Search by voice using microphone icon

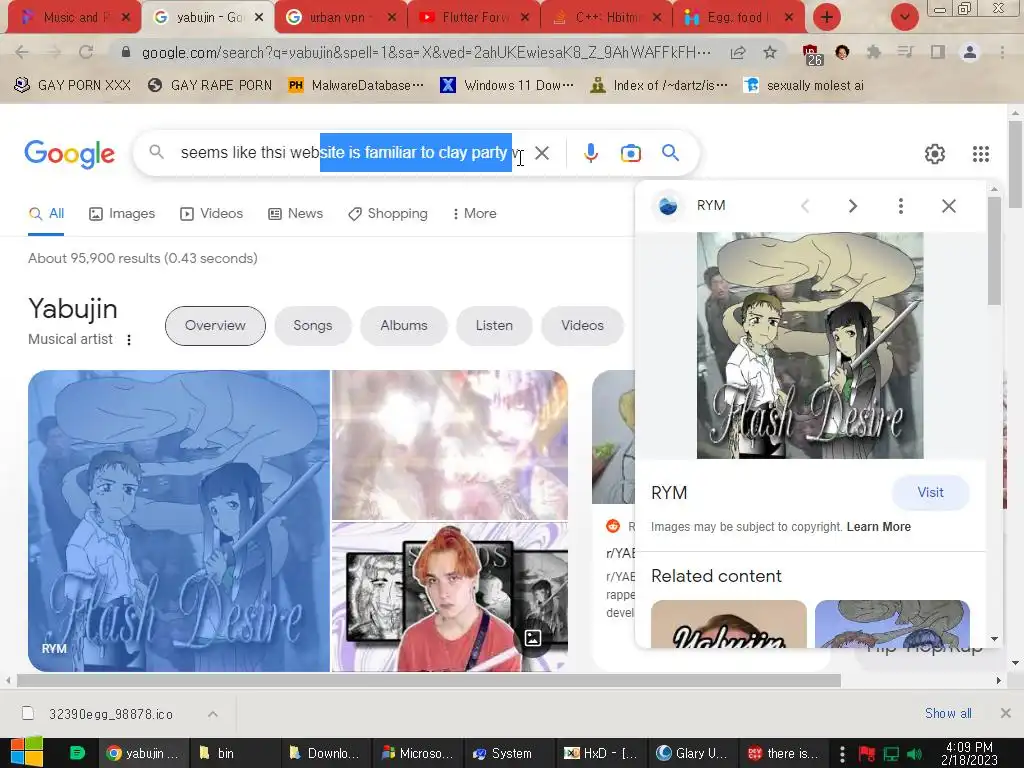point(590,153)
